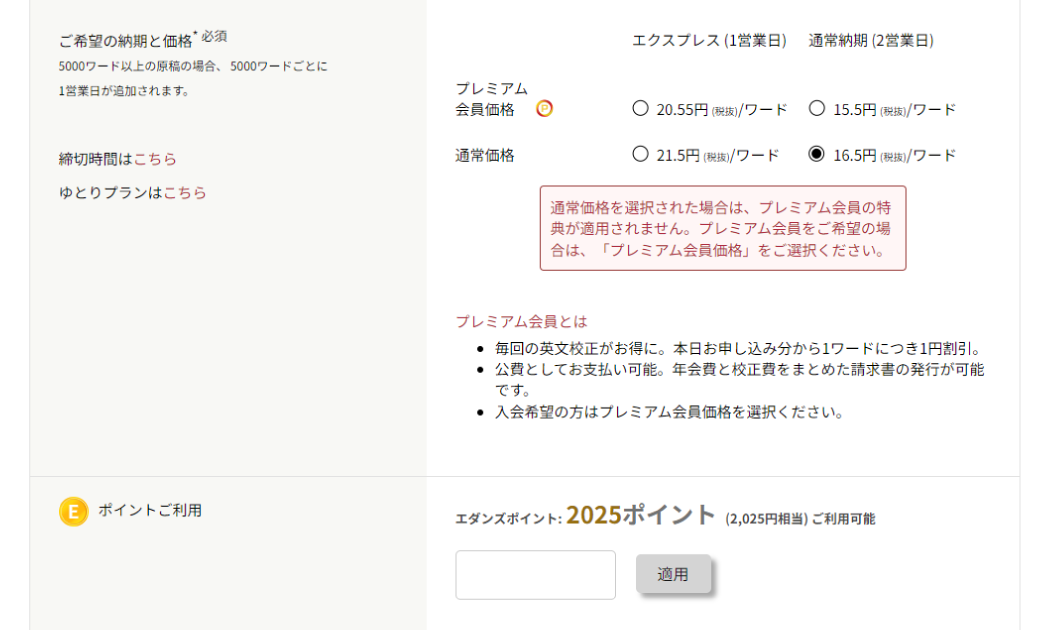Screen dimensions: 1050x630
Task: Click the プレミアム会員とは heading
Action: [521, 321]
